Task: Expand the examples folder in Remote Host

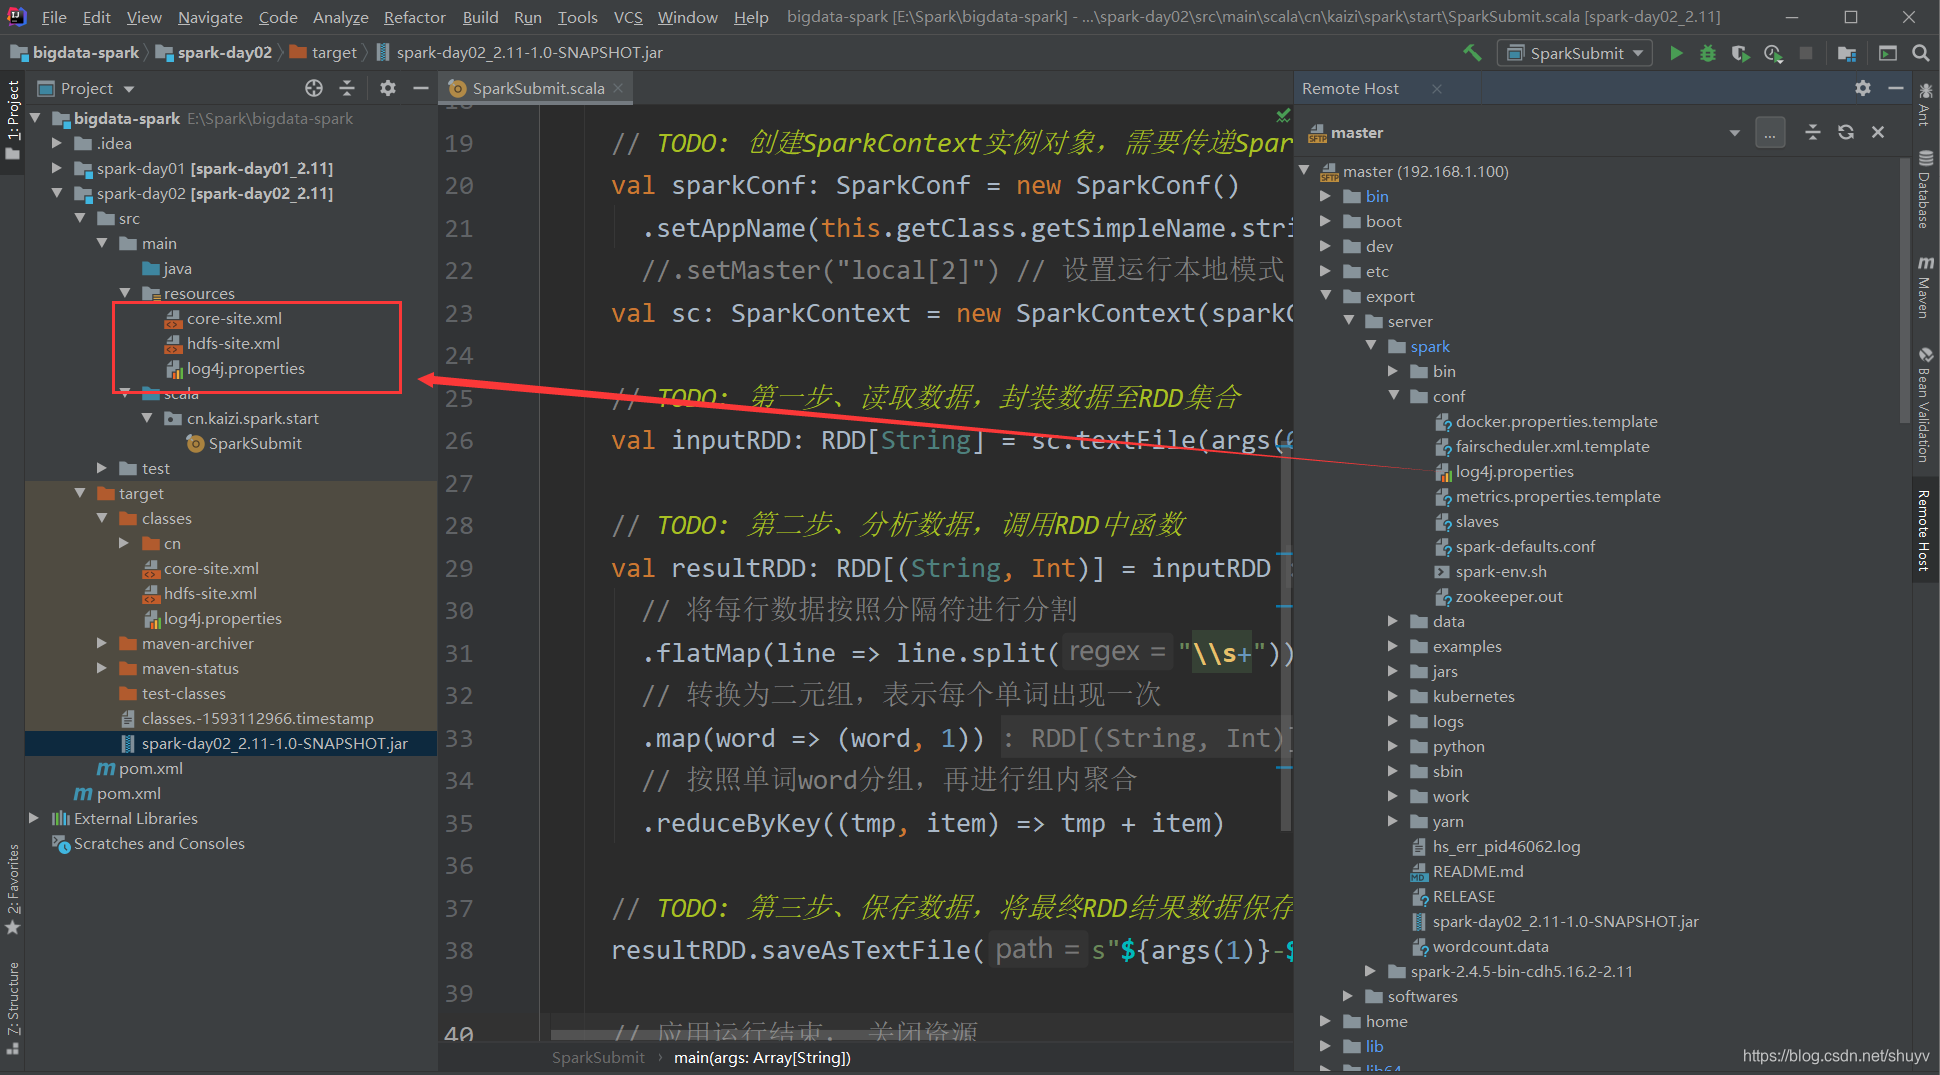Action: [x=1394, y=646]
